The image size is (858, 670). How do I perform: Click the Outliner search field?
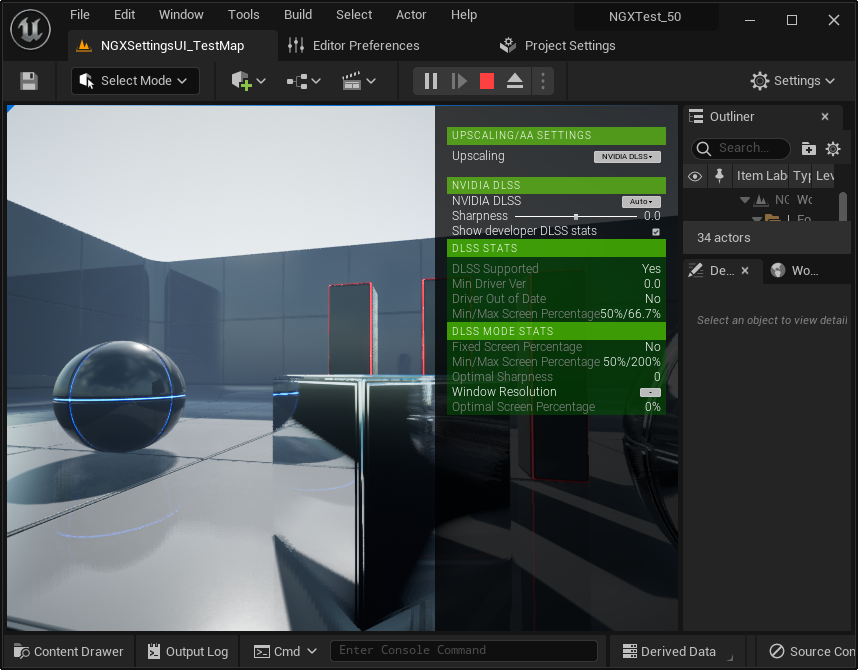click(x=740, y=148)
